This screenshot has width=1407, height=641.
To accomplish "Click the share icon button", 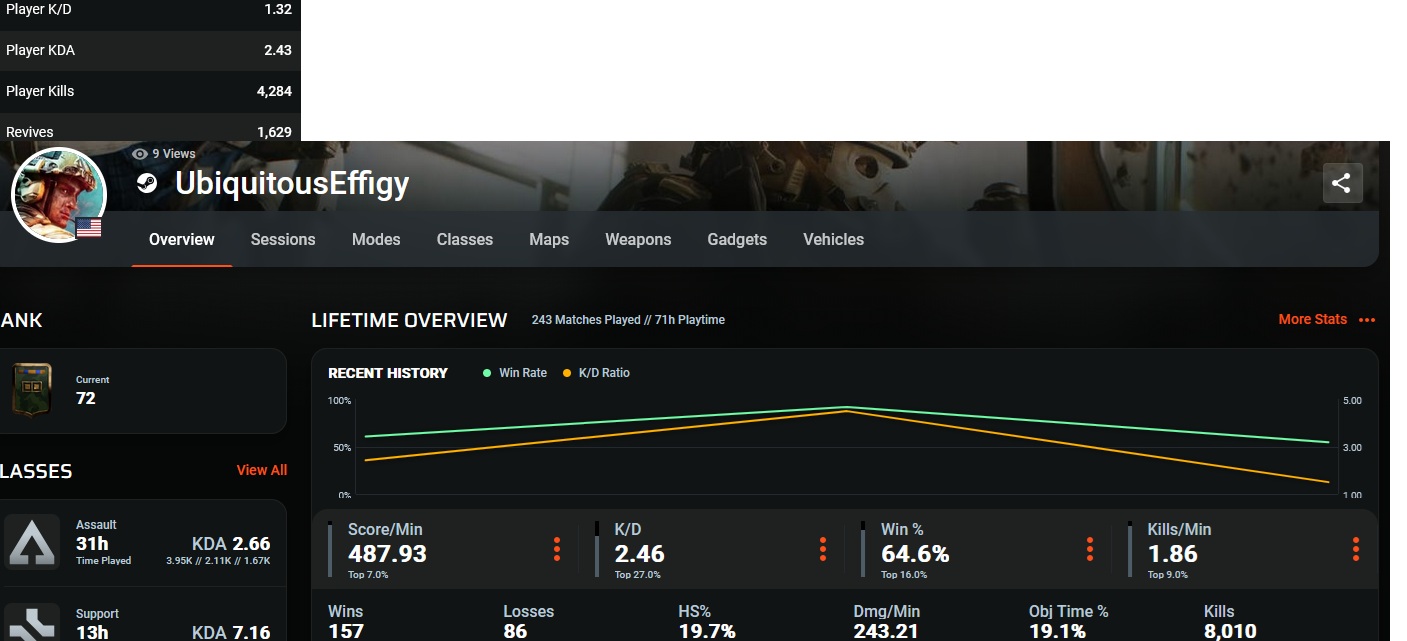I will [x=1342, y=183].
